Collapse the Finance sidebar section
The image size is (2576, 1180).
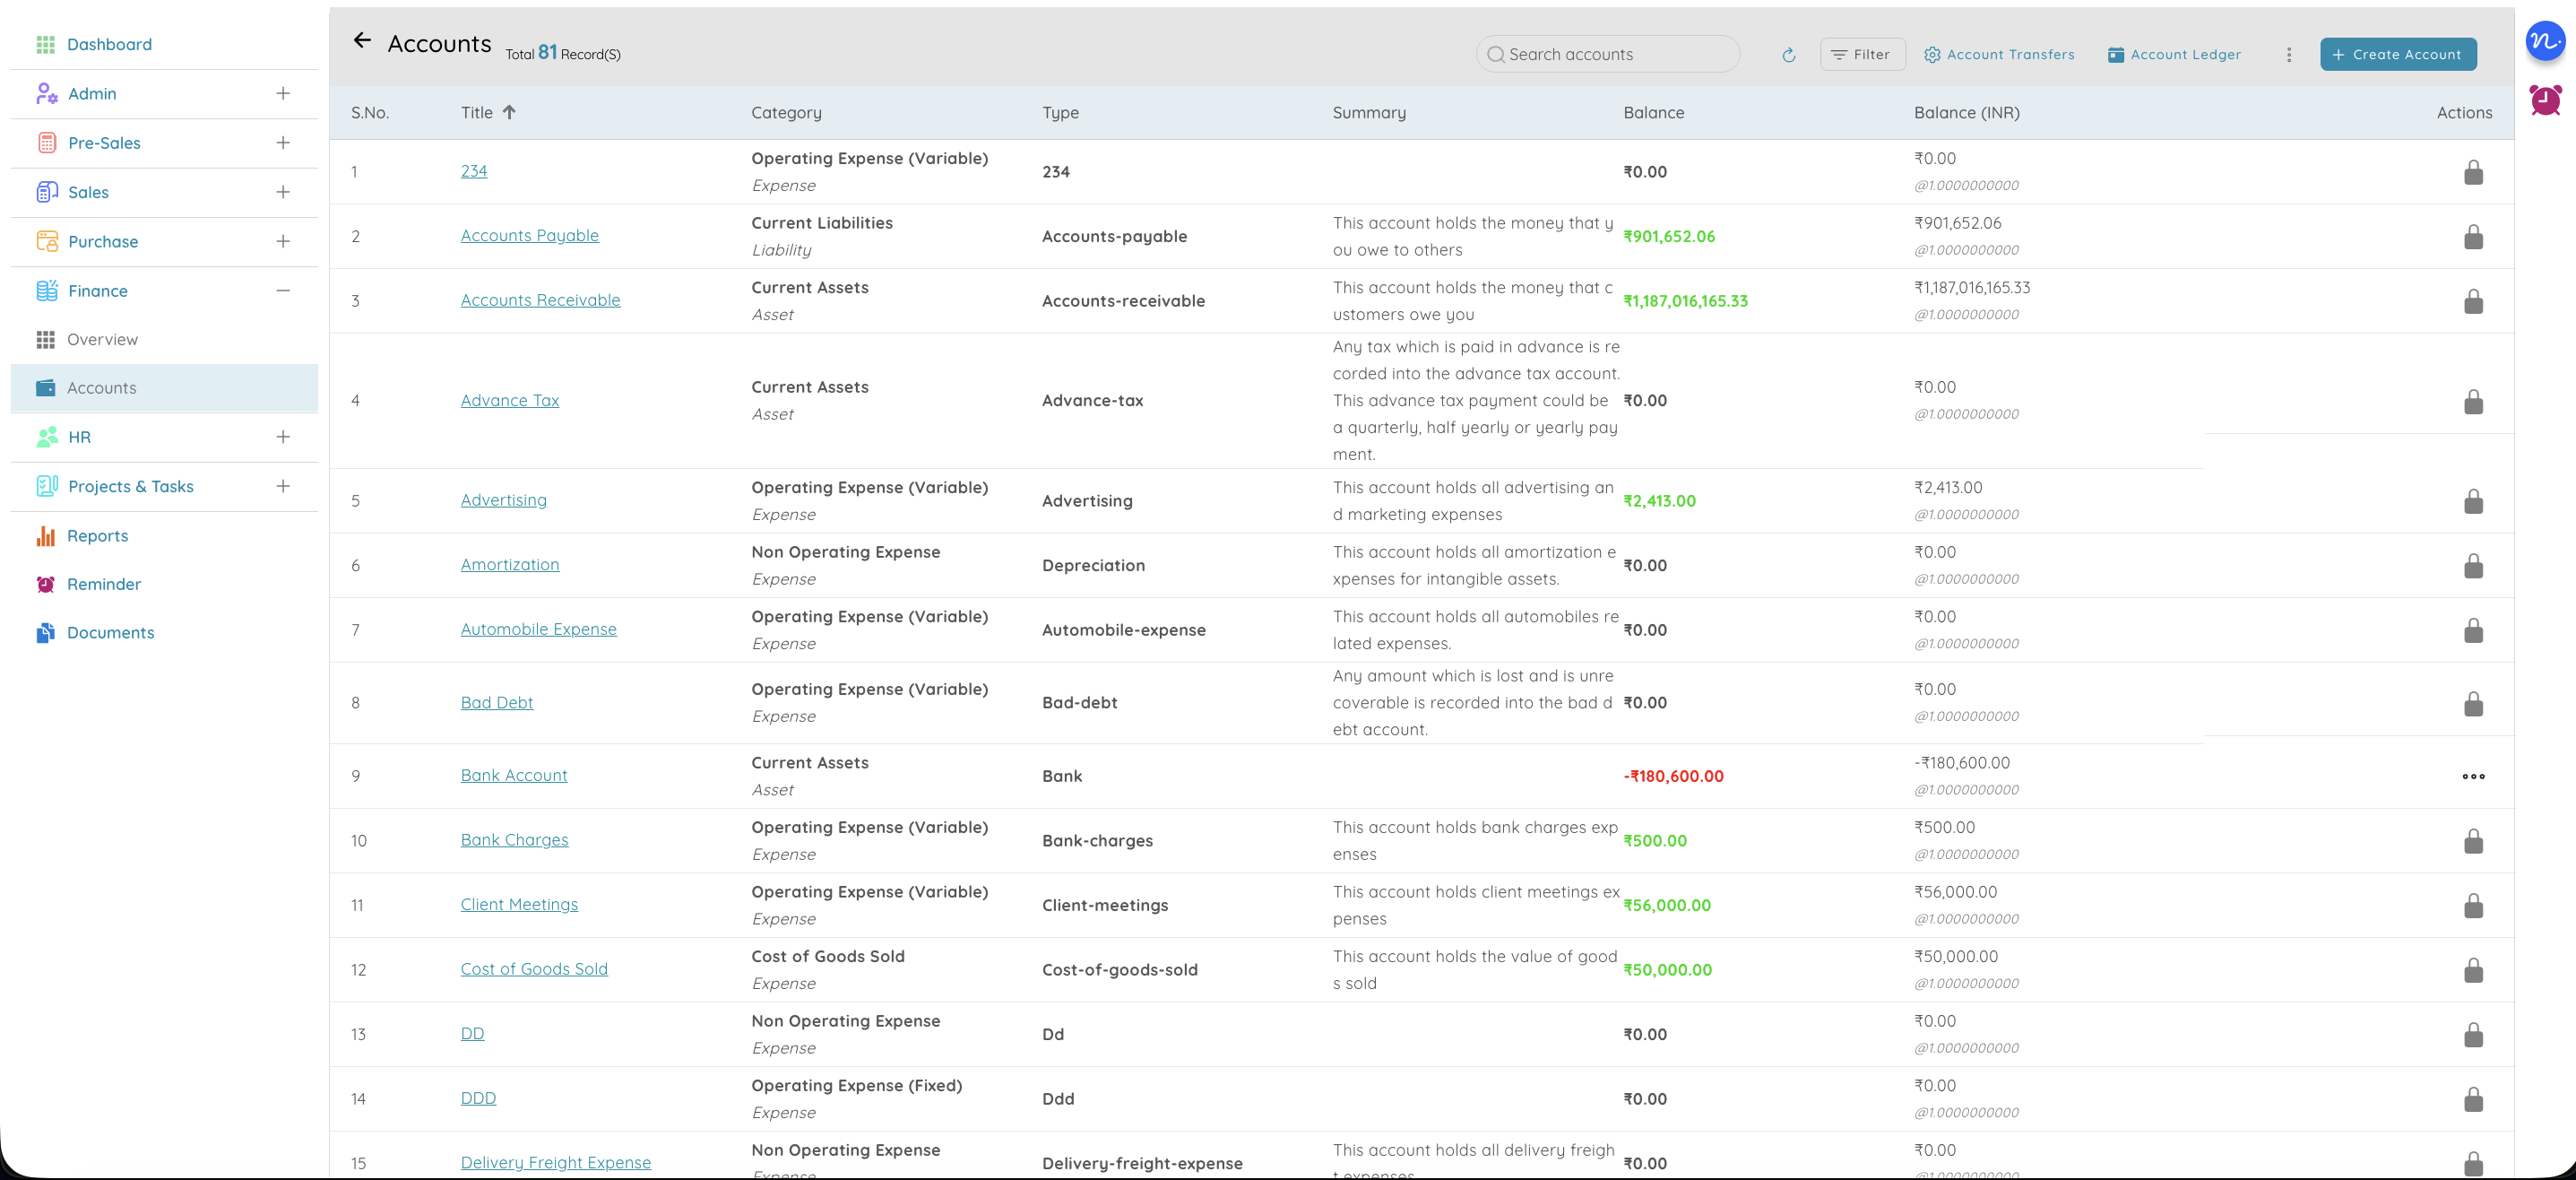[x=283, y=291]
